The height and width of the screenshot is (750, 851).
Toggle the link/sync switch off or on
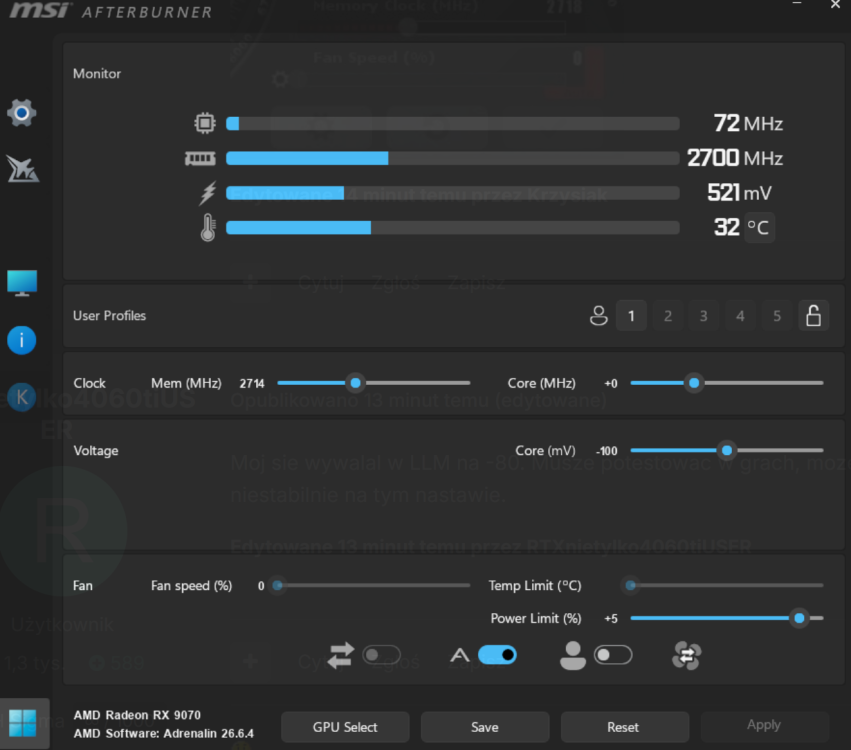(382, 655)
